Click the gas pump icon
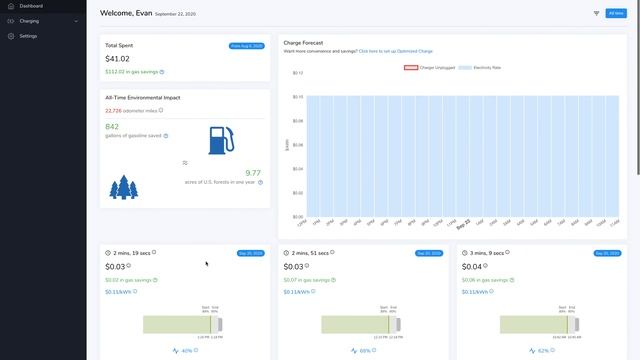Screen dimensions: 640x360 coord(221,140)
